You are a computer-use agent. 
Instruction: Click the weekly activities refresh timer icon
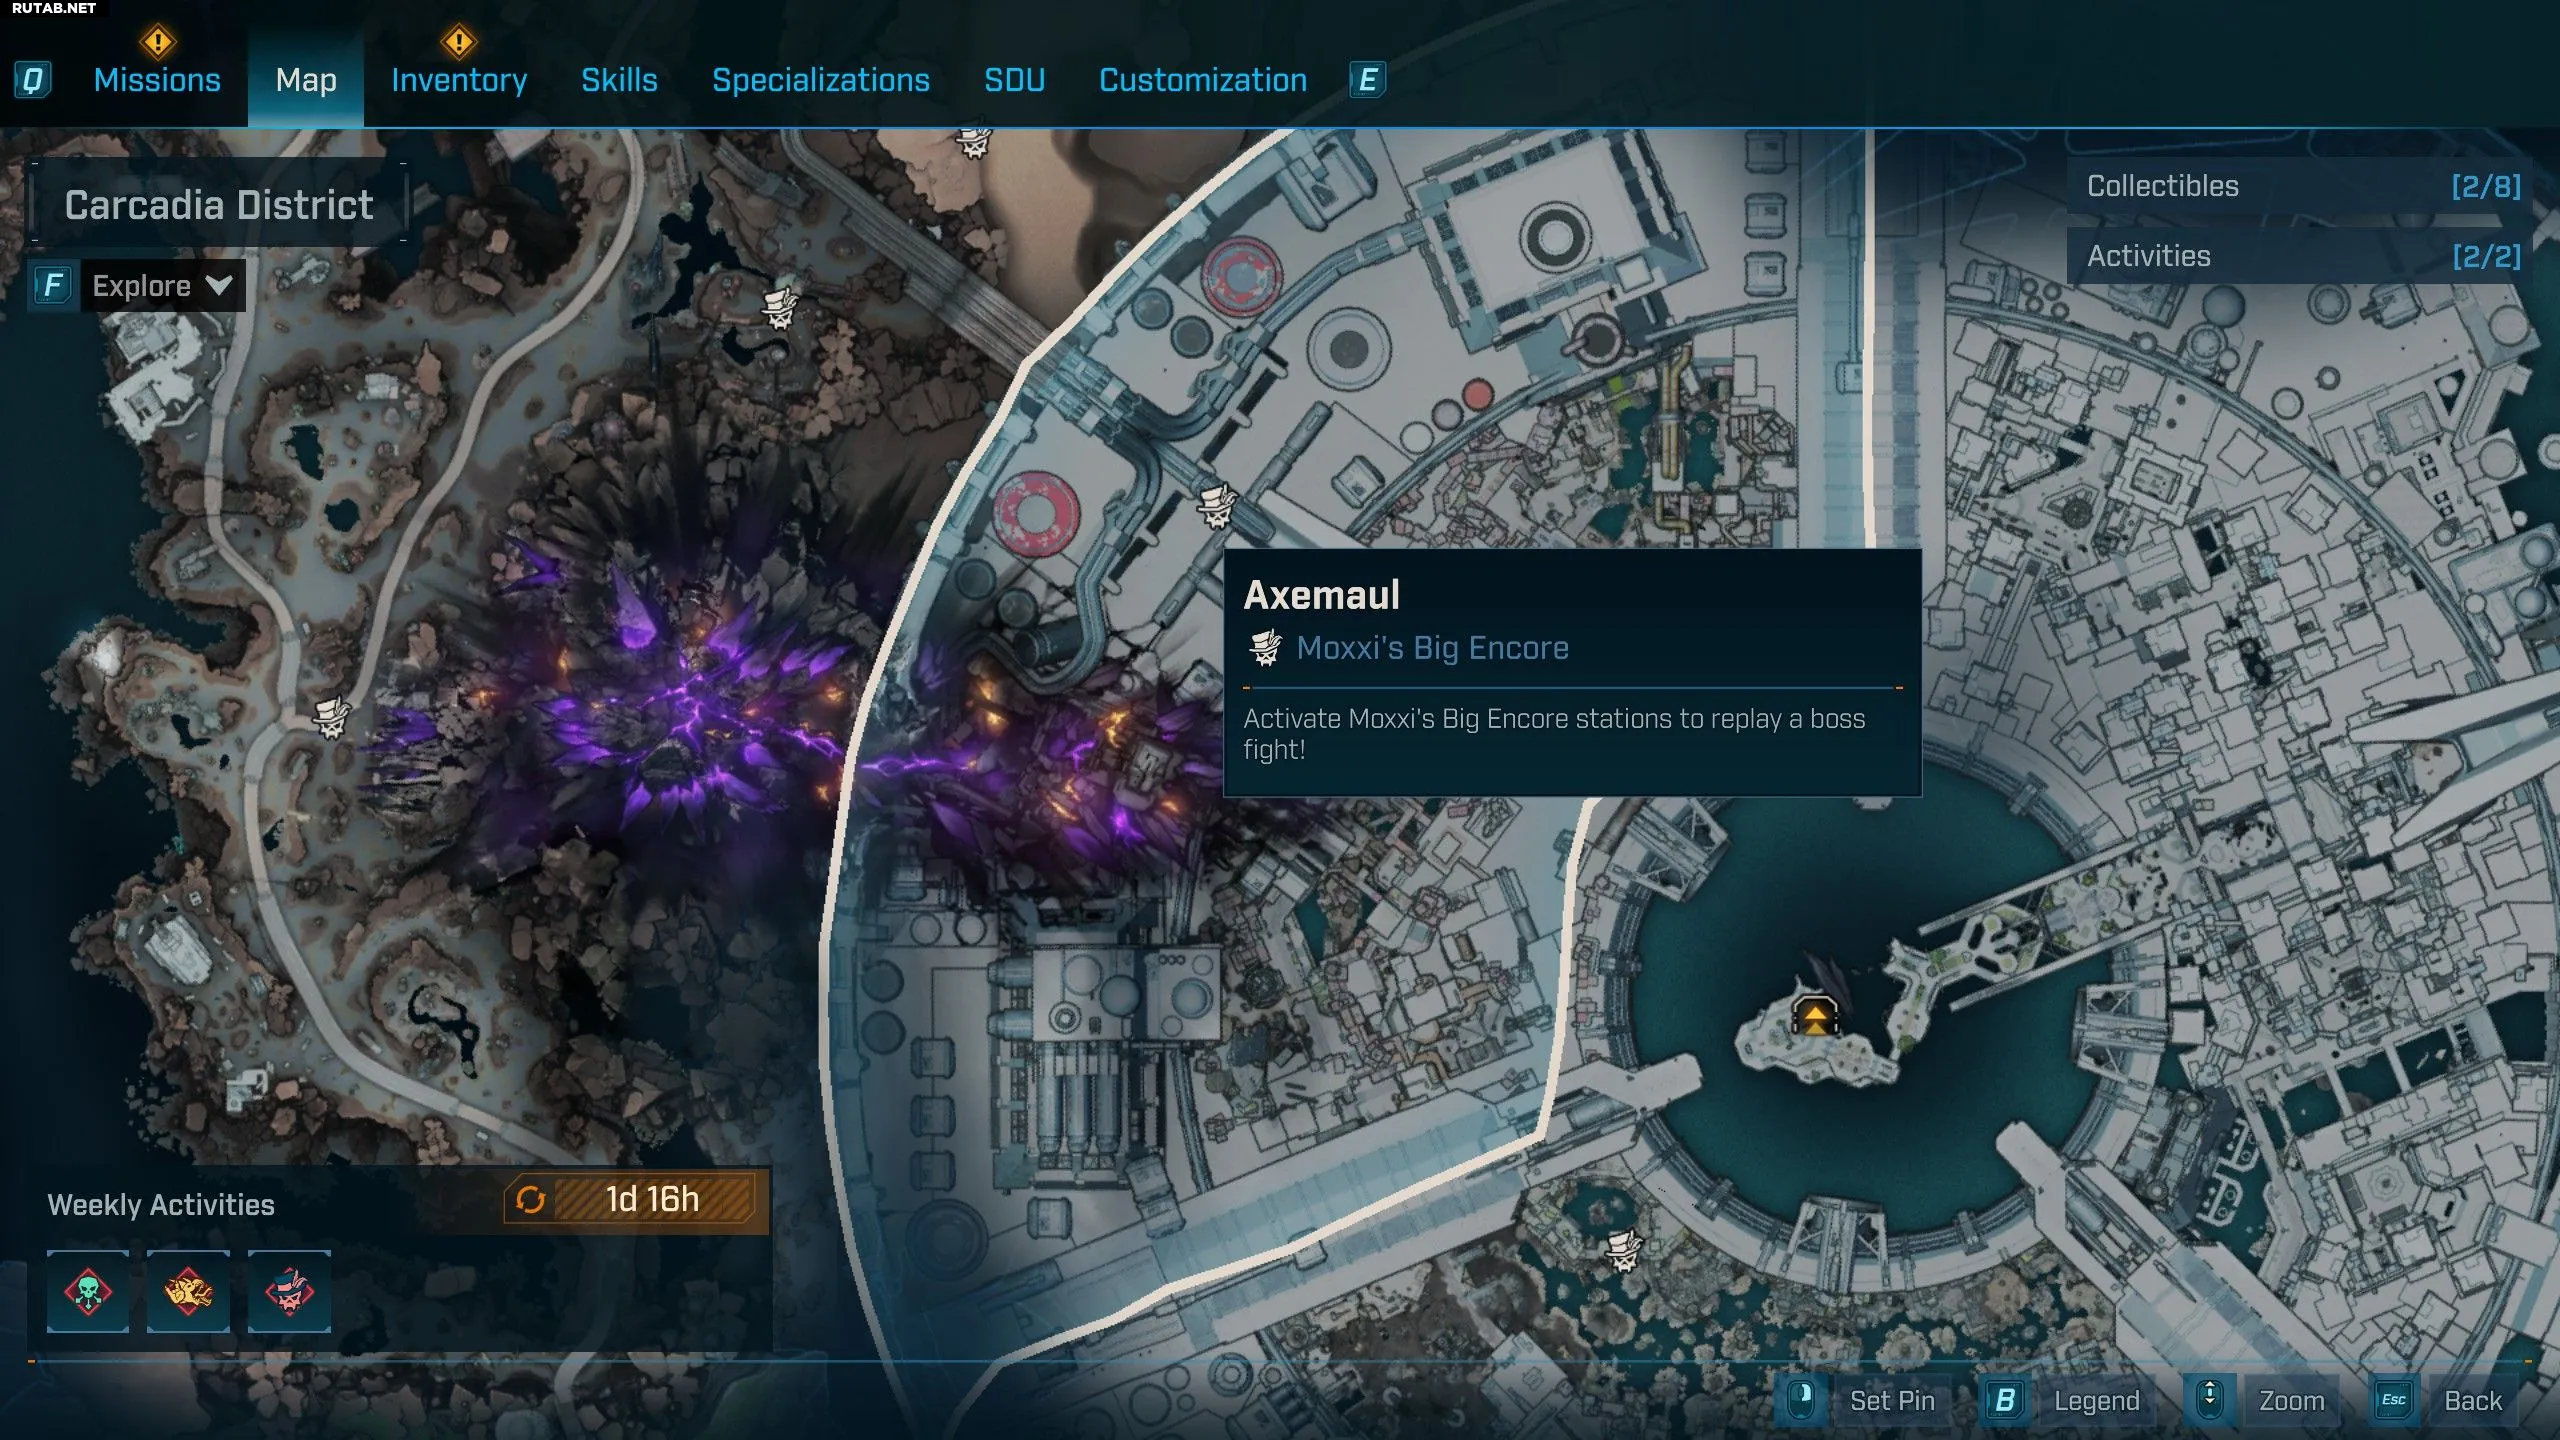[x=530, y=1199]
